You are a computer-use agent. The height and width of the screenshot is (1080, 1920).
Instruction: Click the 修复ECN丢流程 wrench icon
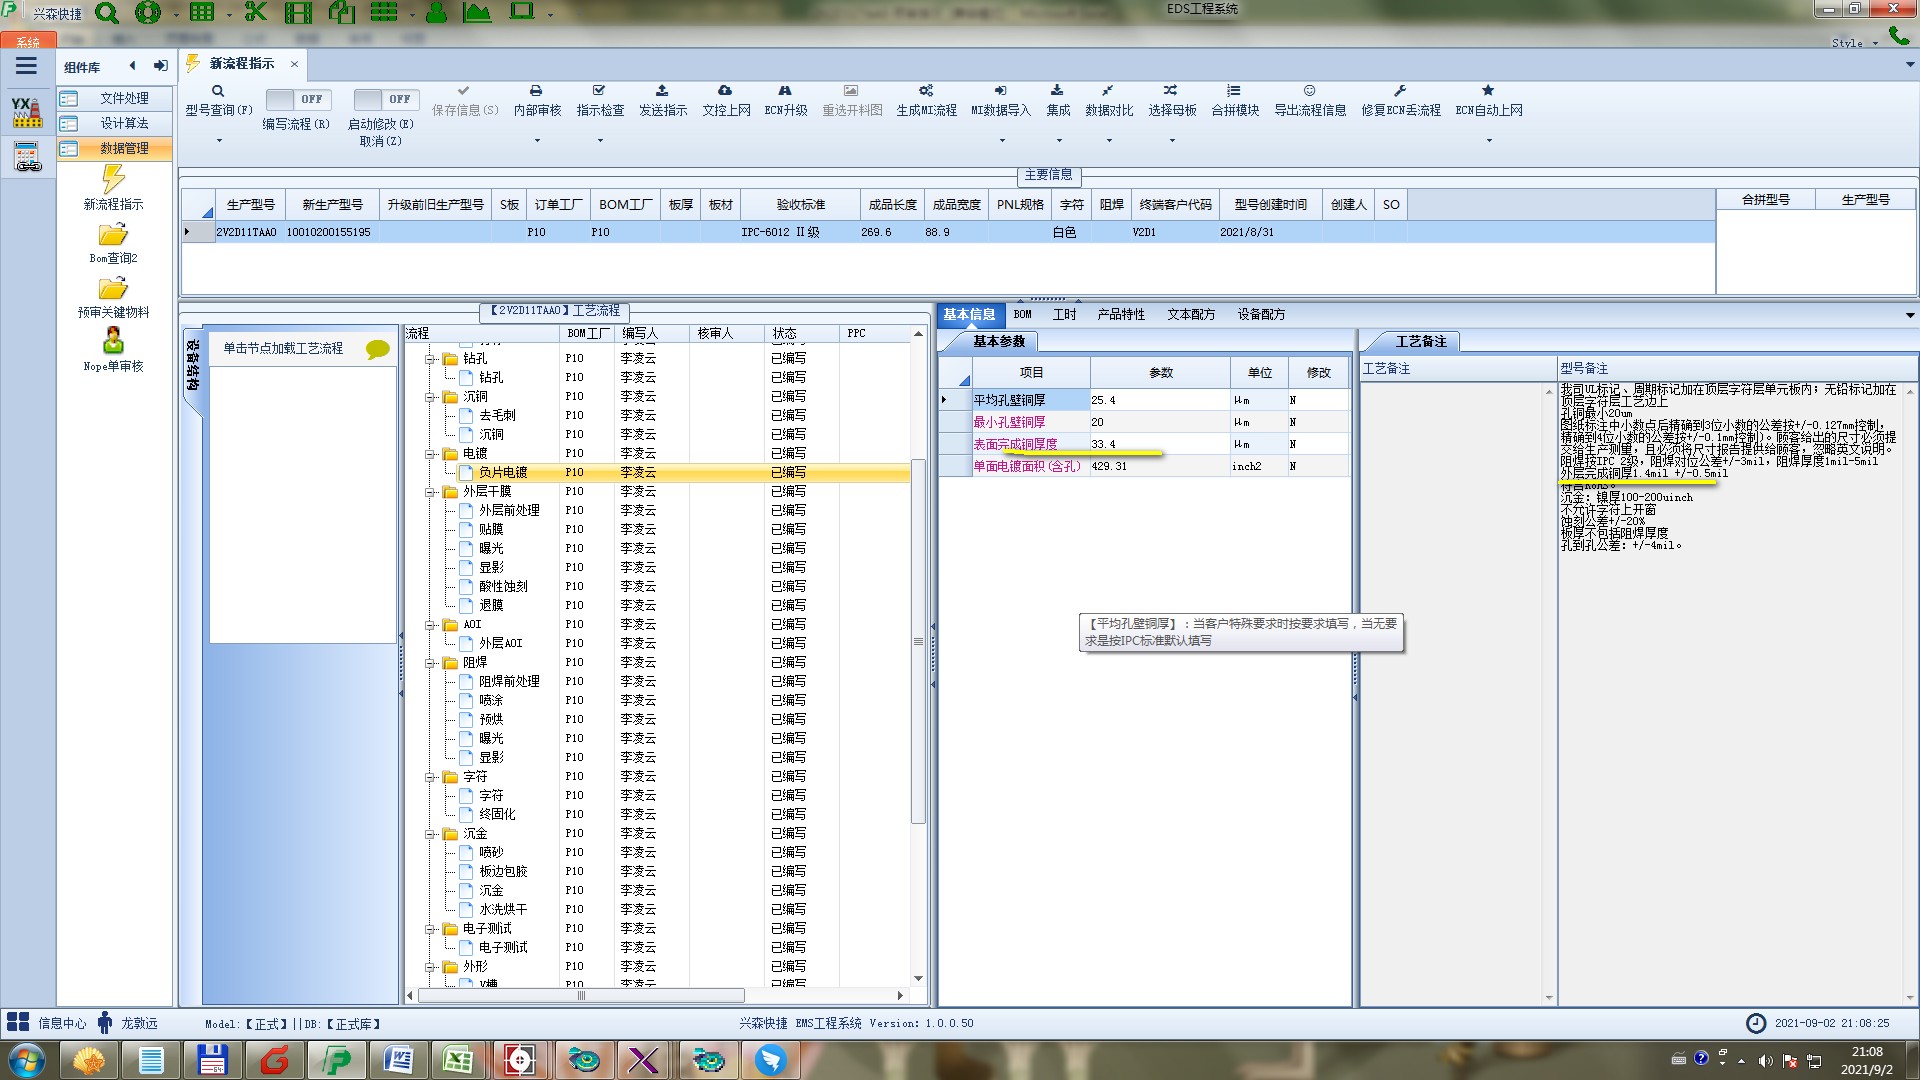(1400, 91)
